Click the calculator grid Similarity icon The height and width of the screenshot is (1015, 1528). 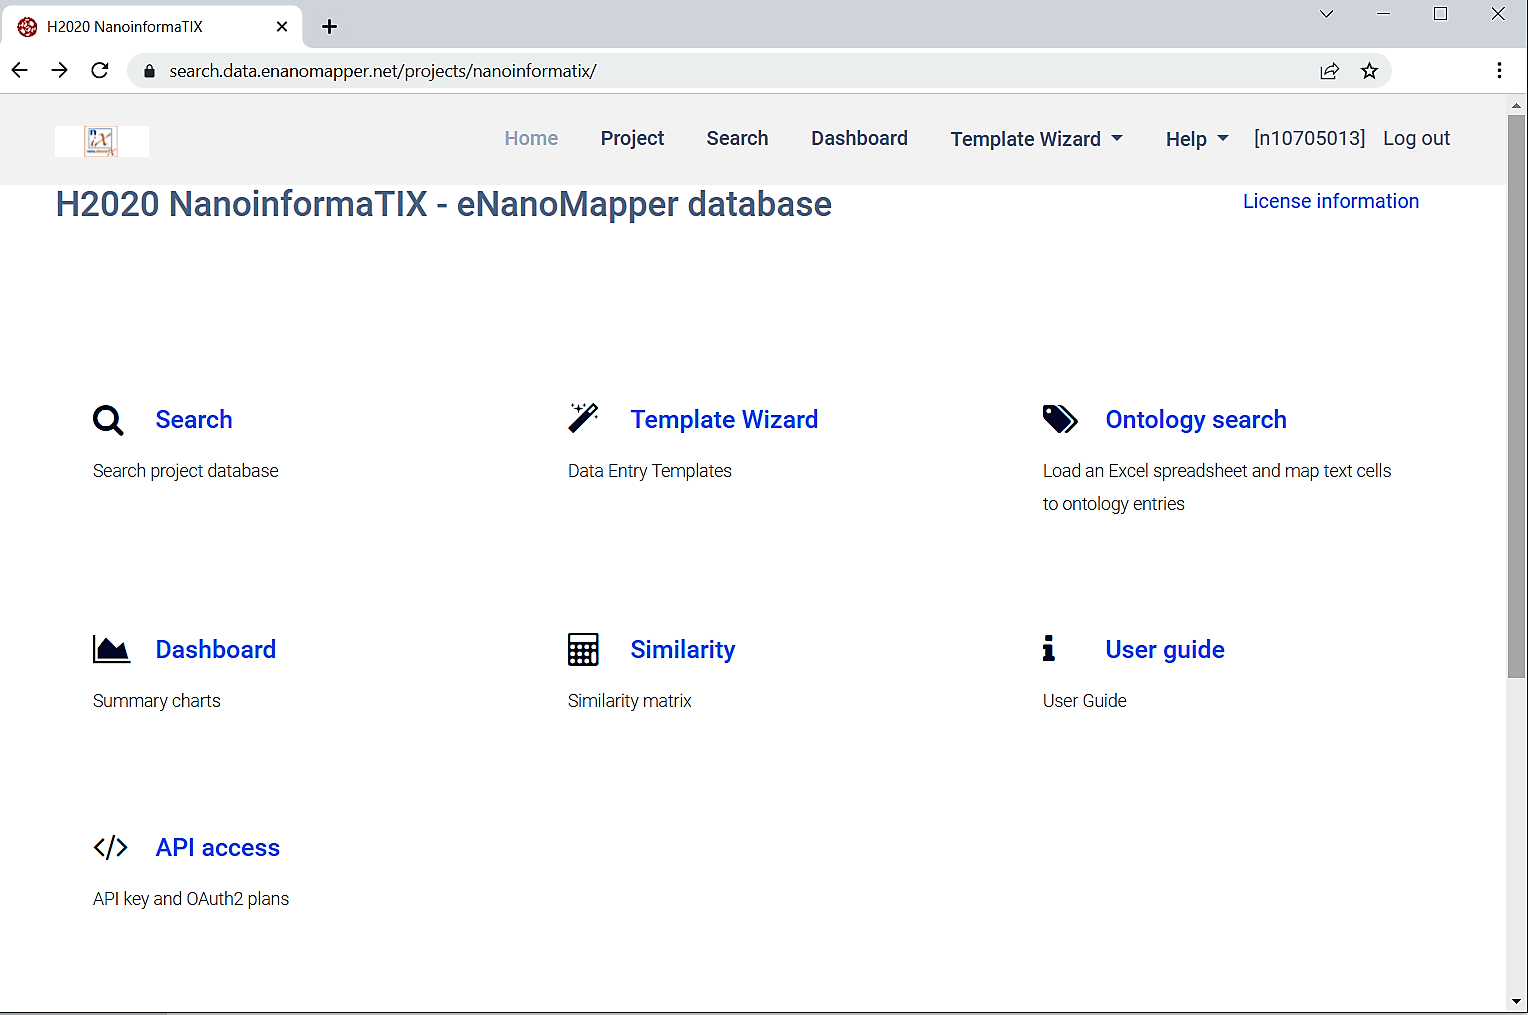[x=583, y=650]
